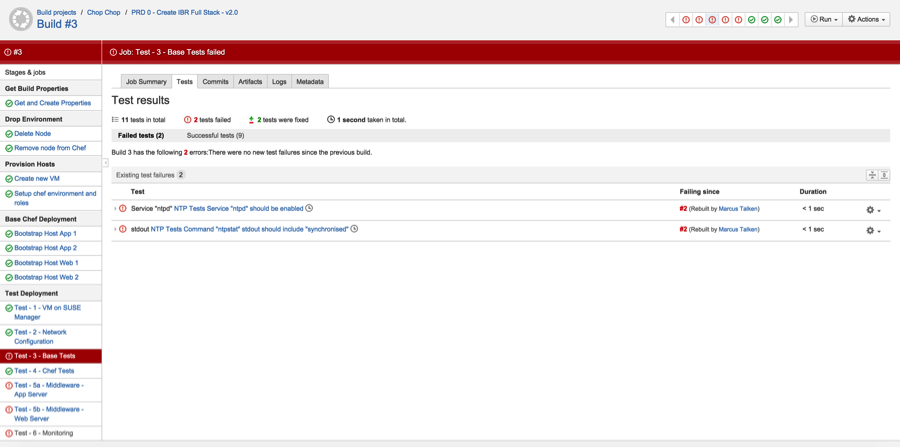Screen dimensions: 900x448
Task: Click the Bamboo logo icon
Action: click(x=20, y=19)
